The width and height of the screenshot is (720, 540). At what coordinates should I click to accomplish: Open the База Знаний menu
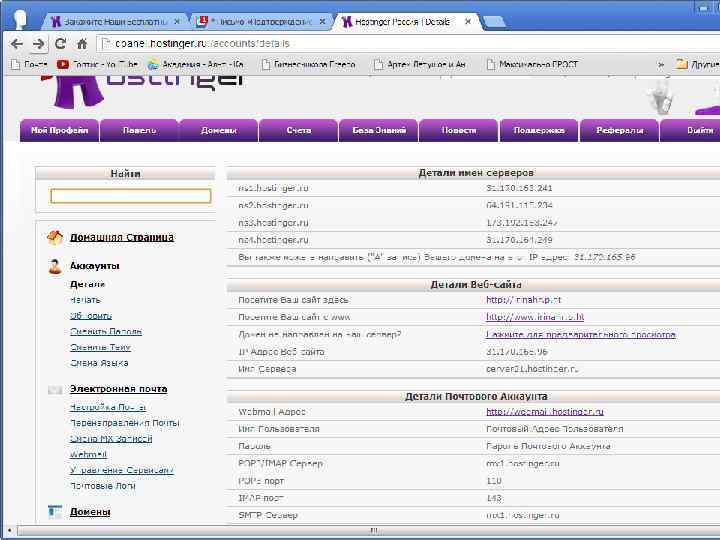point(379,130)
